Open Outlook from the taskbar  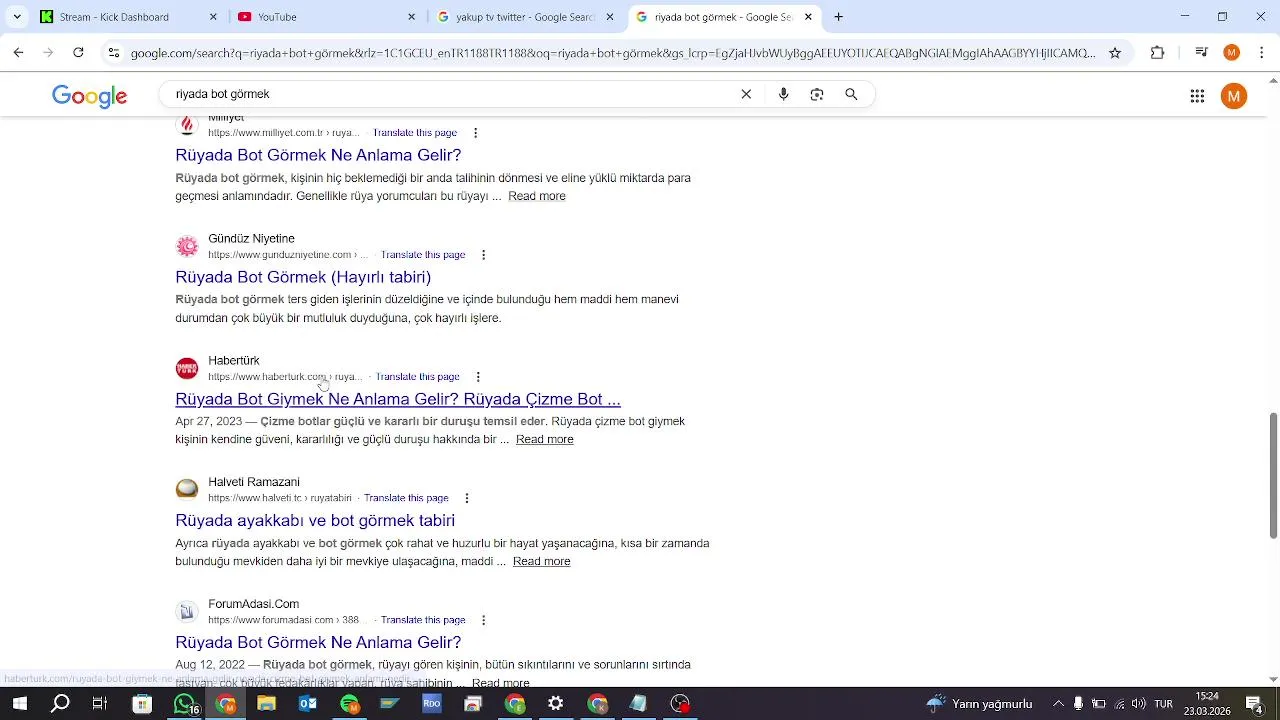[x=308, y=704]
